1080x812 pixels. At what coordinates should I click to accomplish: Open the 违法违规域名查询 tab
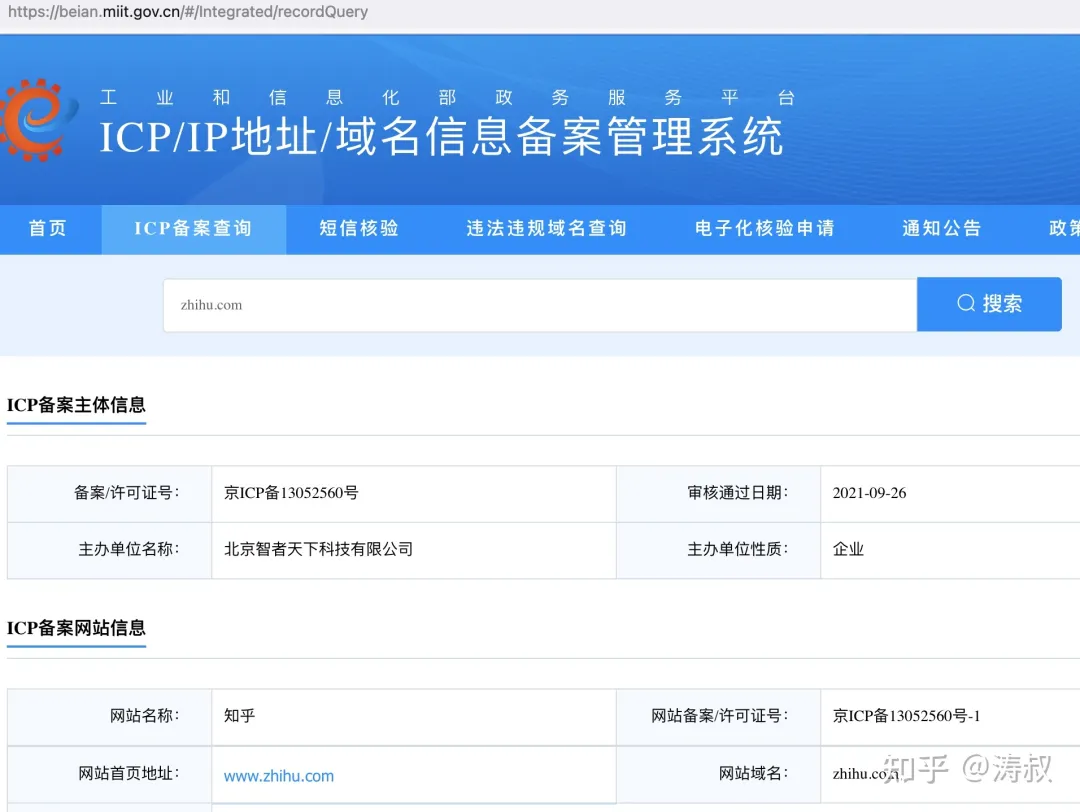pos(546,229)
